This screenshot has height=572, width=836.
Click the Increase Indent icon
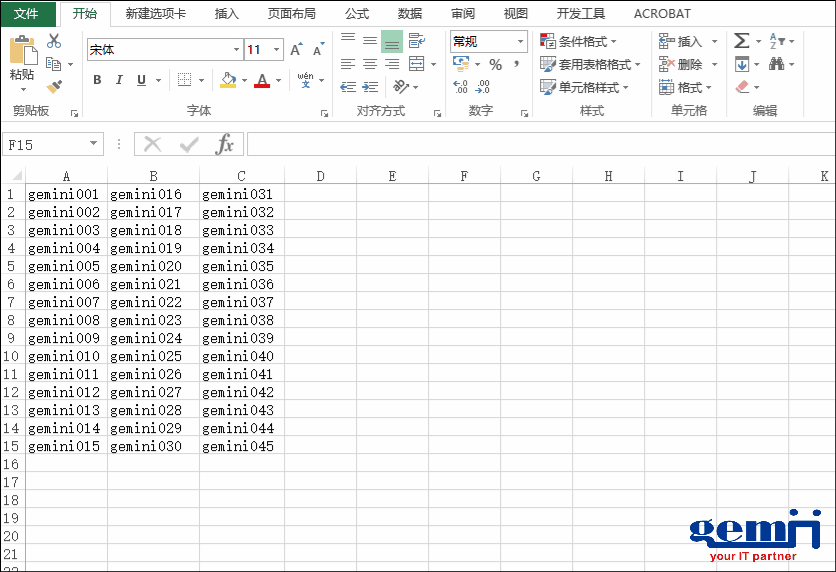(x=370, y=87)
